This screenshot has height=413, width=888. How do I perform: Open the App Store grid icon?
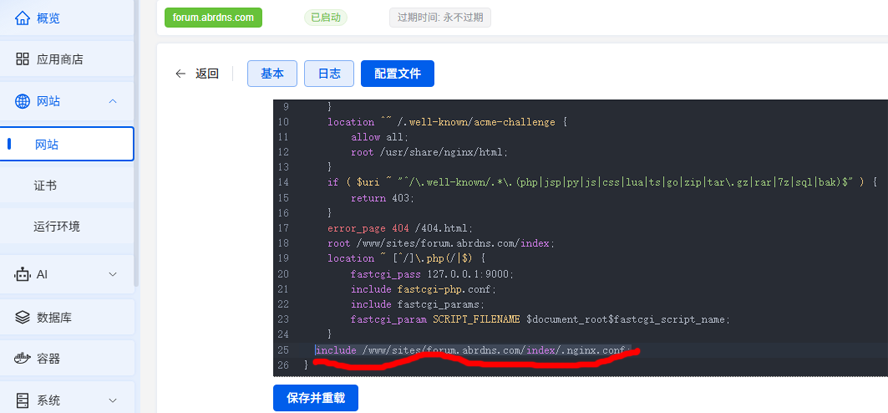pos(22,59)
